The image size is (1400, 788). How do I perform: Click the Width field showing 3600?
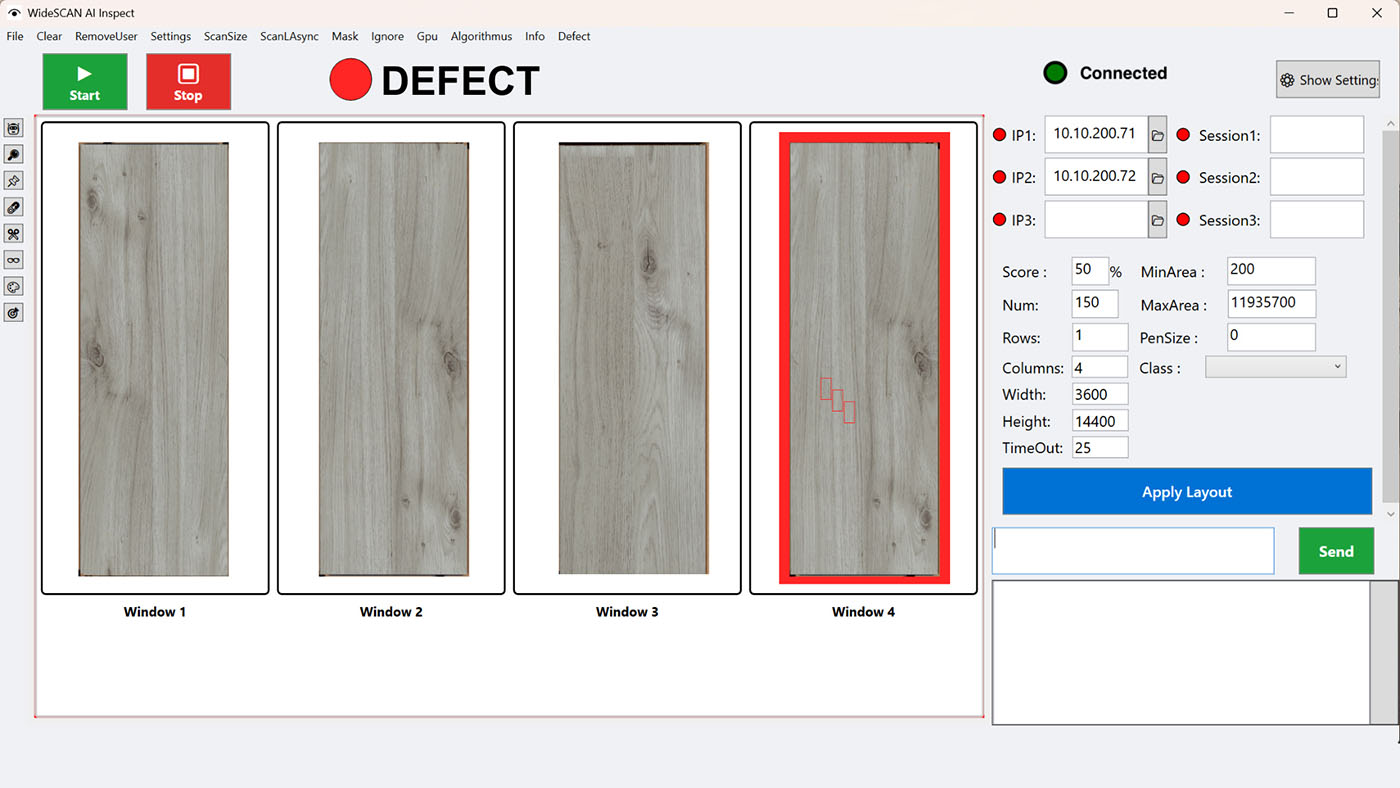click(x=1100, y=394)
